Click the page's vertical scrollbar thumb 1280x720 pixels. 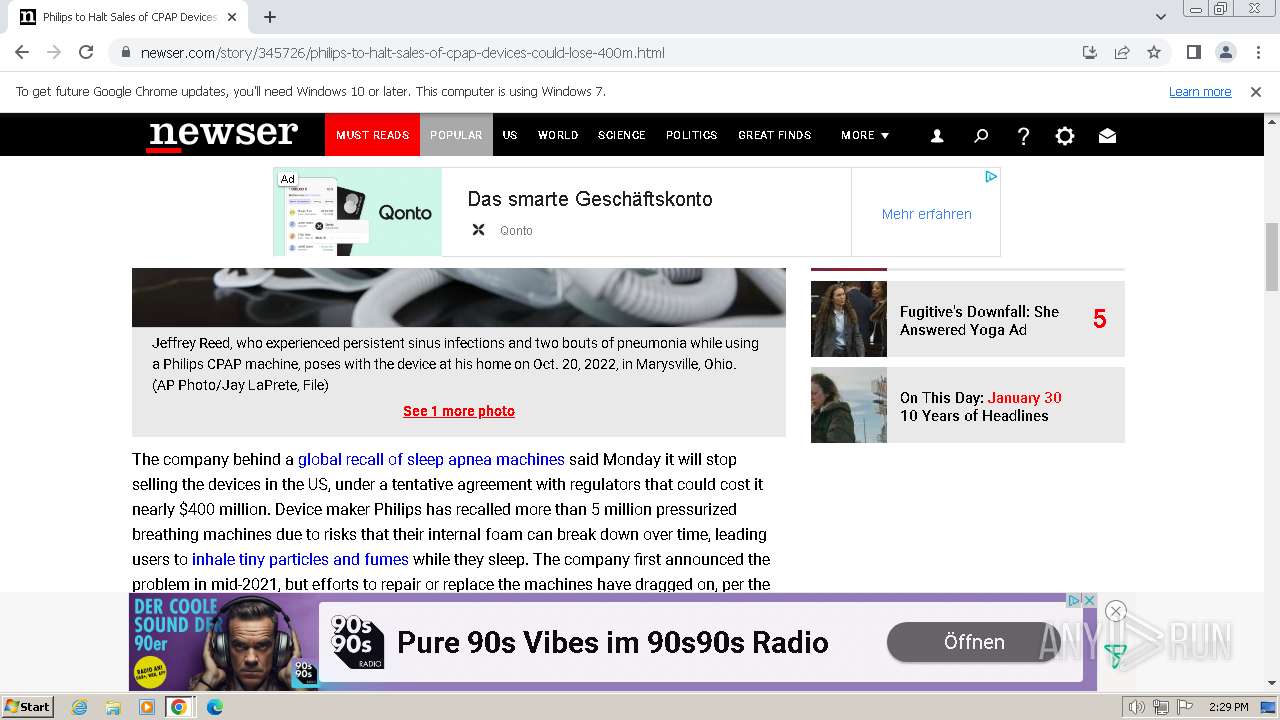click(1272, 256)
